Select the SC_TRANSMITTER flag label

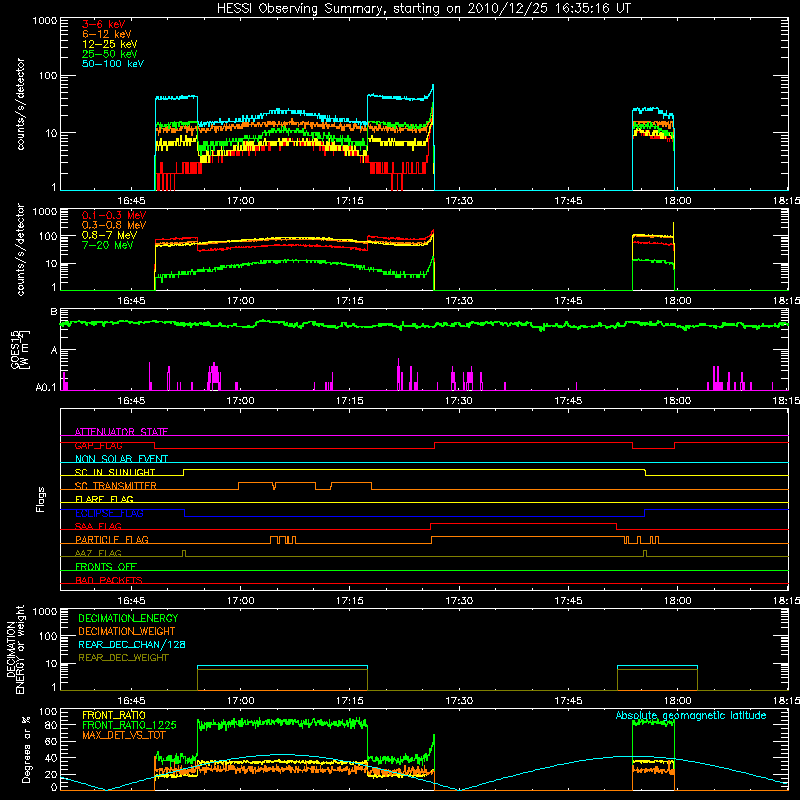[116, 486]
